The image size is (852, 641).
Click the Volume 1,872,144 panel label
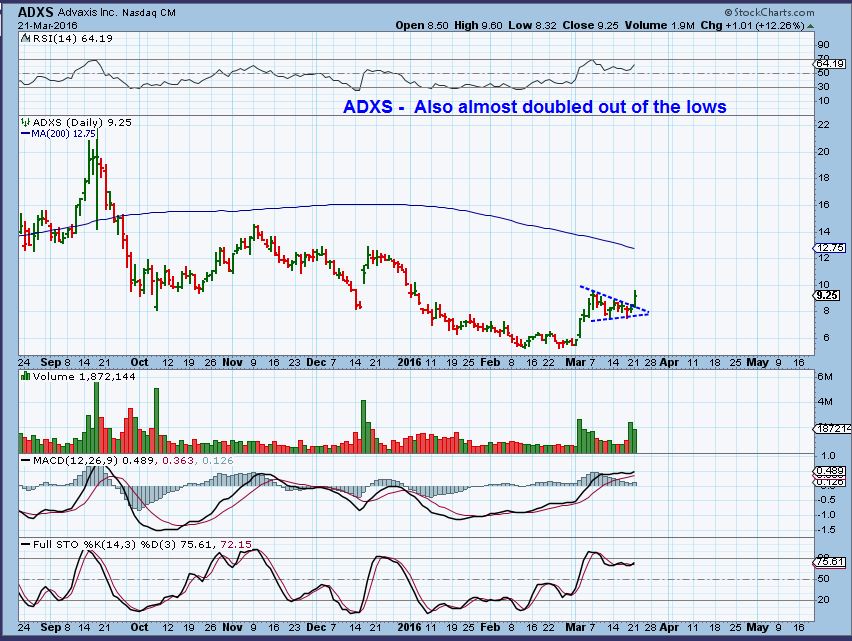click(x=84, y=376)
